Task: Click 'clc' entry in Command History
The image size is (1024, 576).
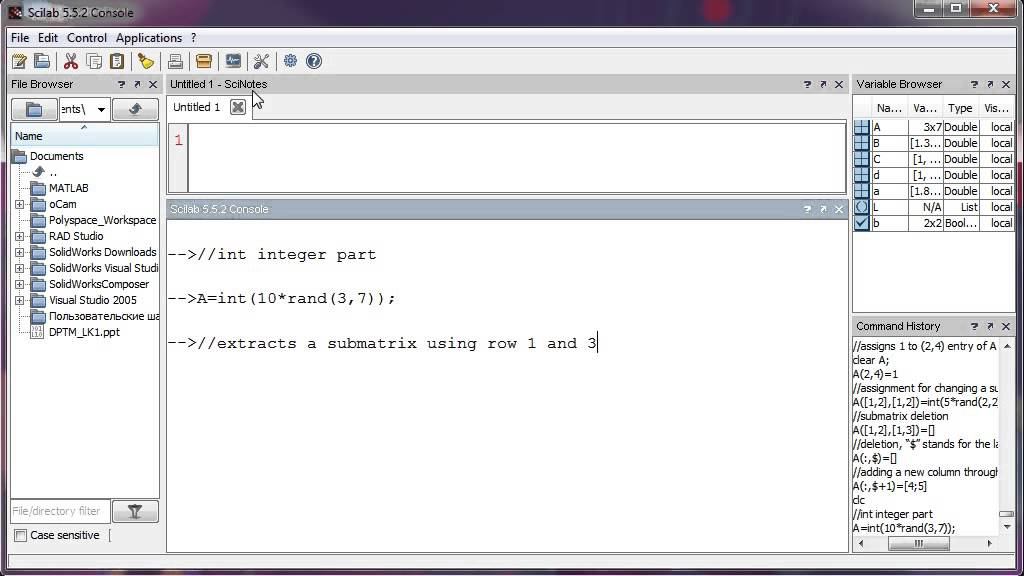Action: pos(859,500)
